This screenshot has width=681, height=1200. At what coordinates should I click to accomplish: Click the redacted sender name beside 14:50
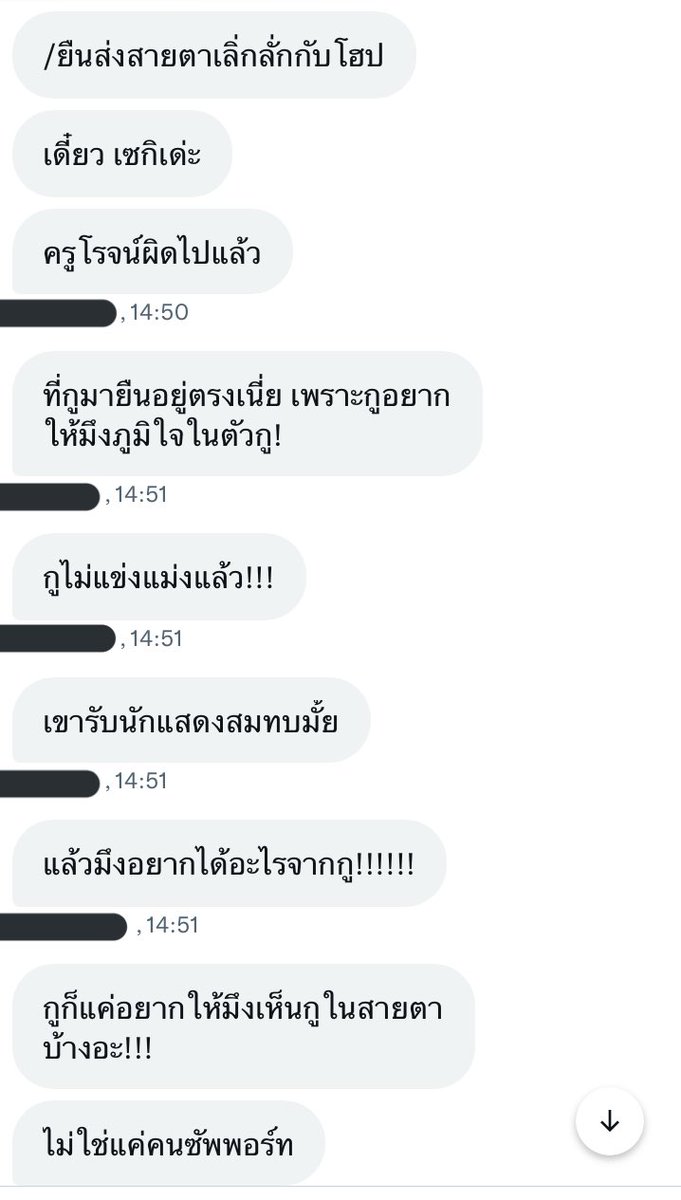tap(58, 313)
